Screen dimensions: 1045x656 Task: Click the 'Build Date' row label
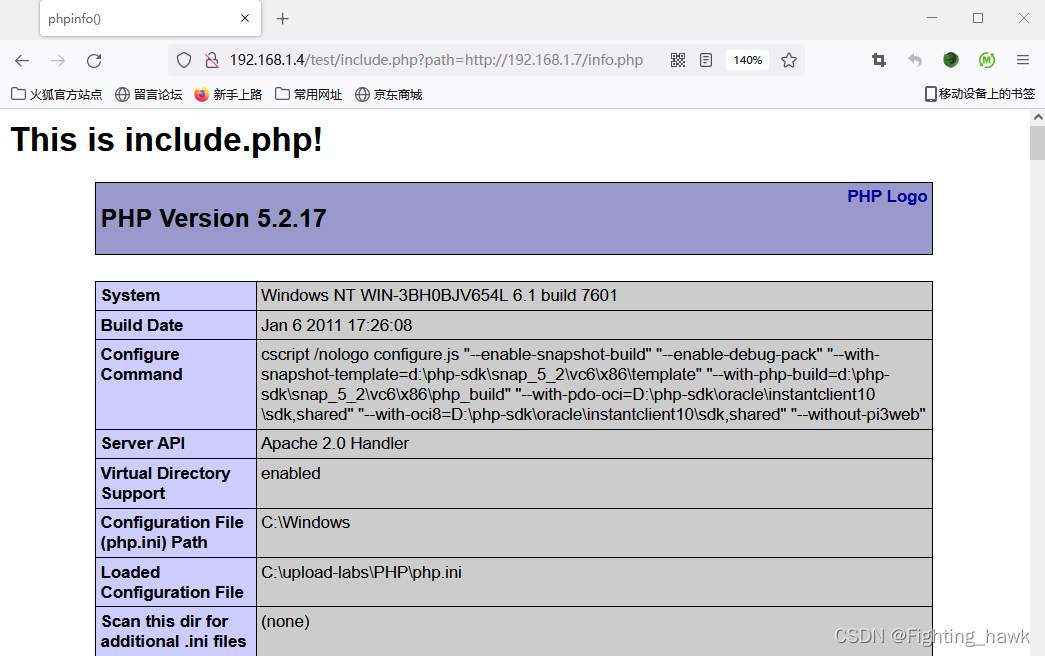point(142,325)
